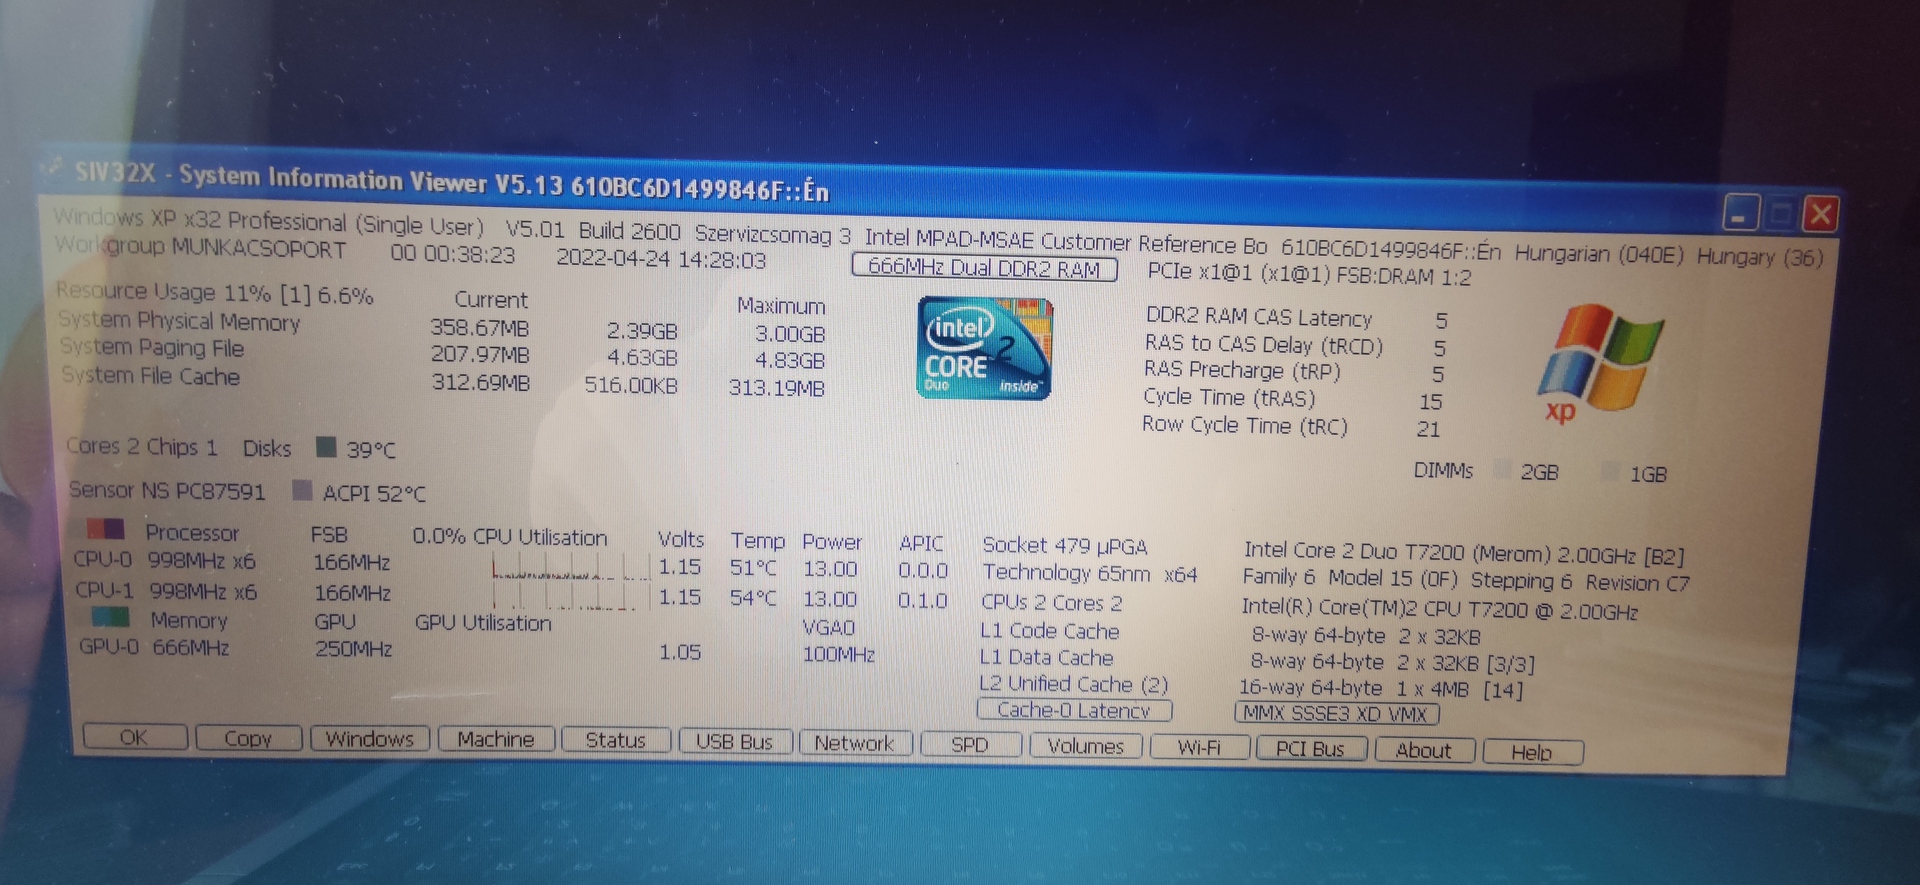Click the Intel Core 2 Duo badge
This screenshot has height=885, width=1920.
(984, 348)
